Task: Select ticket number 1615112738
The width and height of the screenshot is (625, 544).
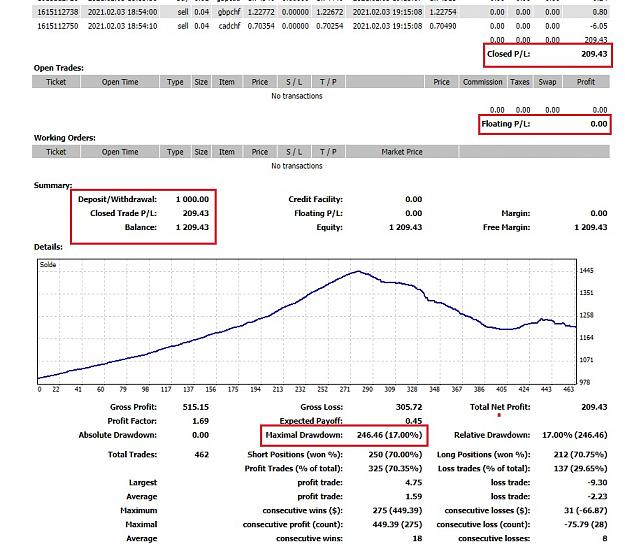Action: [58, 12]
